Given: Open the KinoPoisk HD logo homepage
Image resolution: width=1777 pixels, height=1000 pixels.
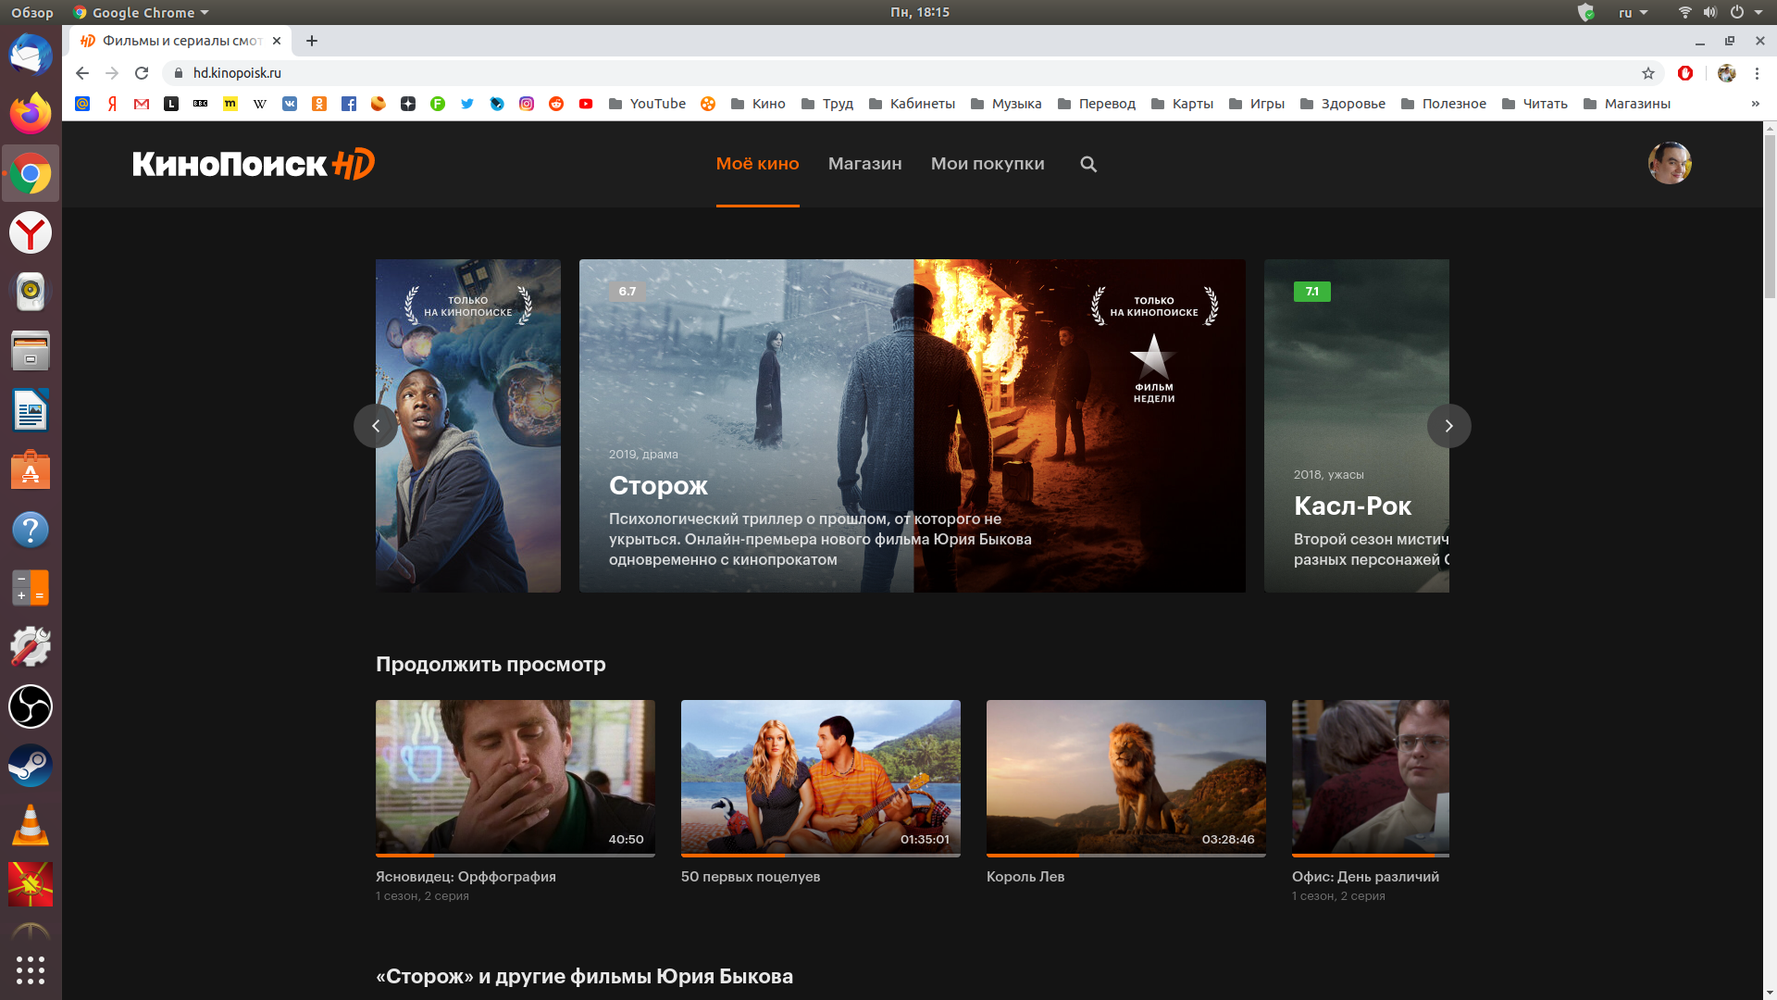Looking at the screenshot, I should pyautogui.click(x=254, y=164).
